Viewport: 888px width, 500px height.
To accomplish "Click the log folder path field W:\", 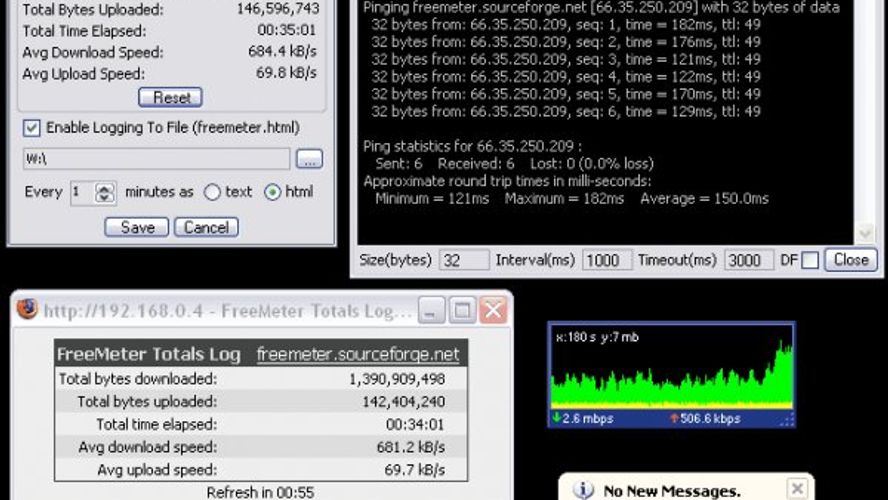I will coord(156,159).
